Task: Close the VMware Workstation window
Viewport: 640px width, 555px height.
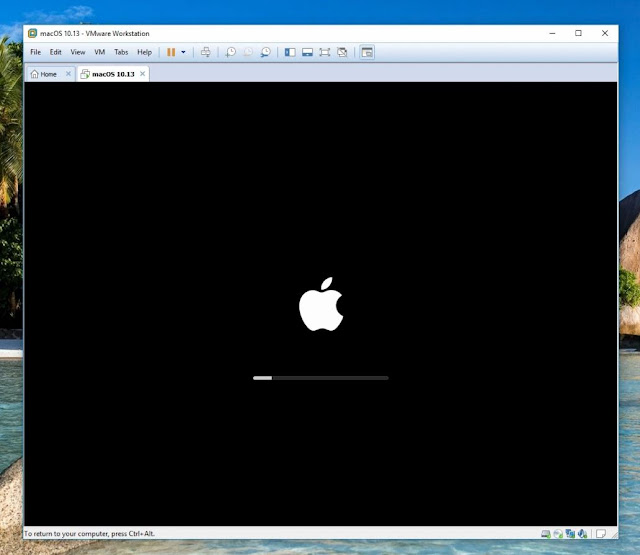Action: pos(605,33)
